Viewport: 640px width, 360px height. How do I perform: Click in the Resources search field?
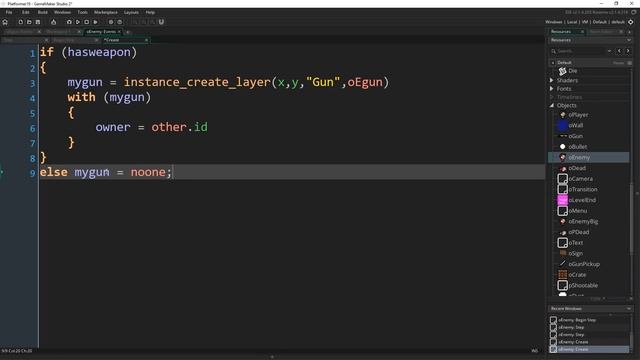point(580,51)
